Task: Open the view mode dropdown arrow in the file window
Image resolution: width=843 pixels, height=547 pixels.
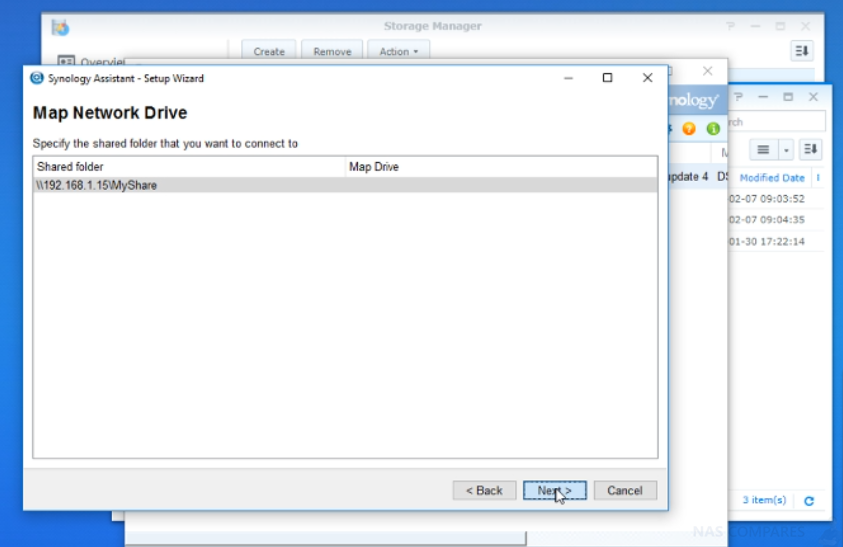Action: pos(786,150)
